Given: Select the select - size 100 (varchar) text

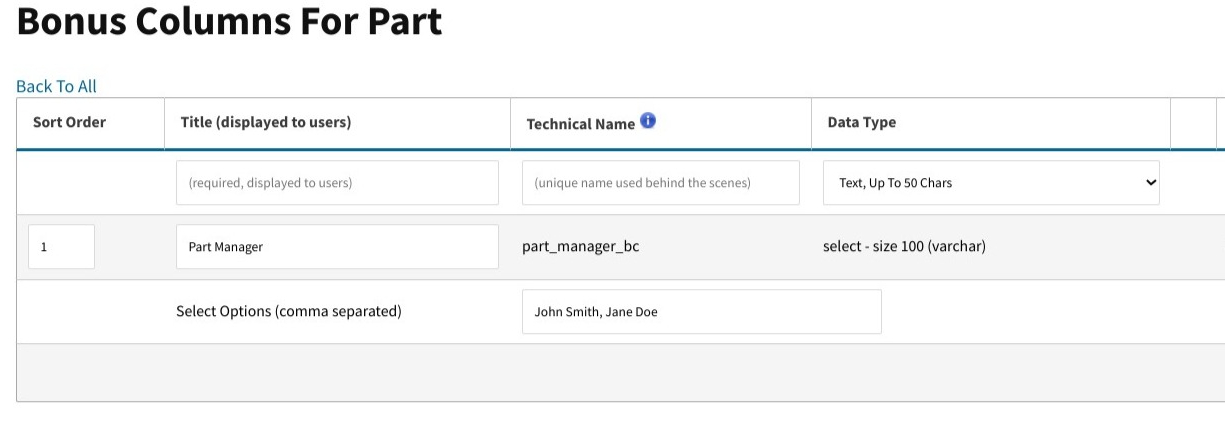Looking at the screenshot, I should tap(904, 246).
